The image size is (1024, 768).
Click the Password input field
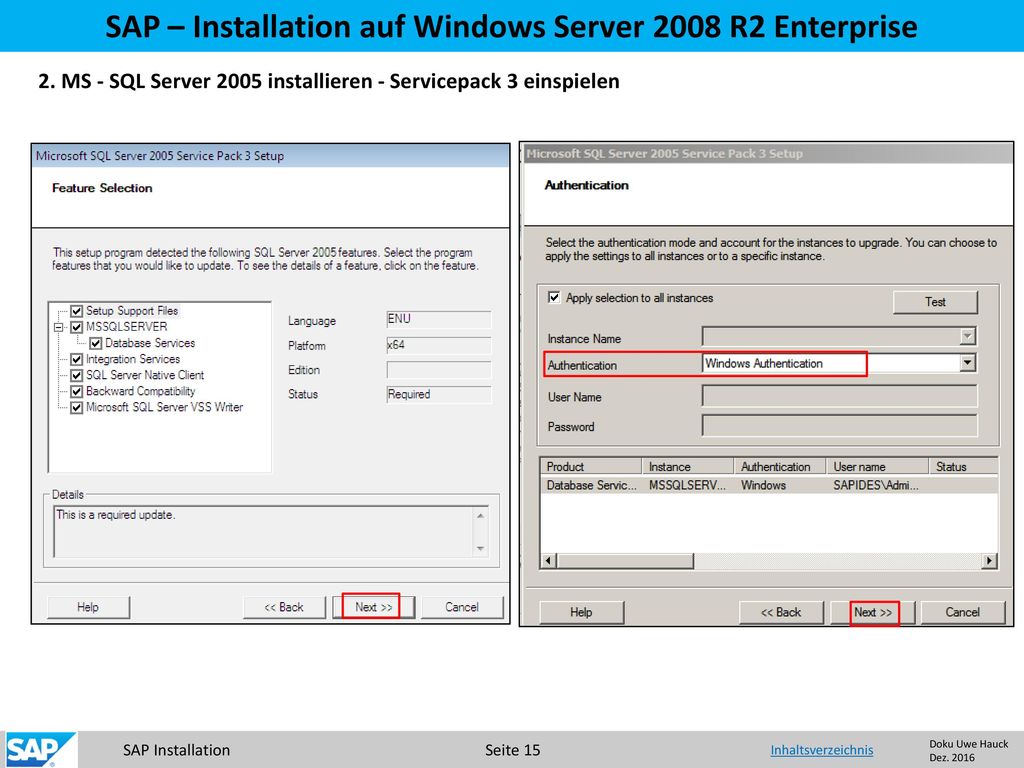tap(839, 425)
